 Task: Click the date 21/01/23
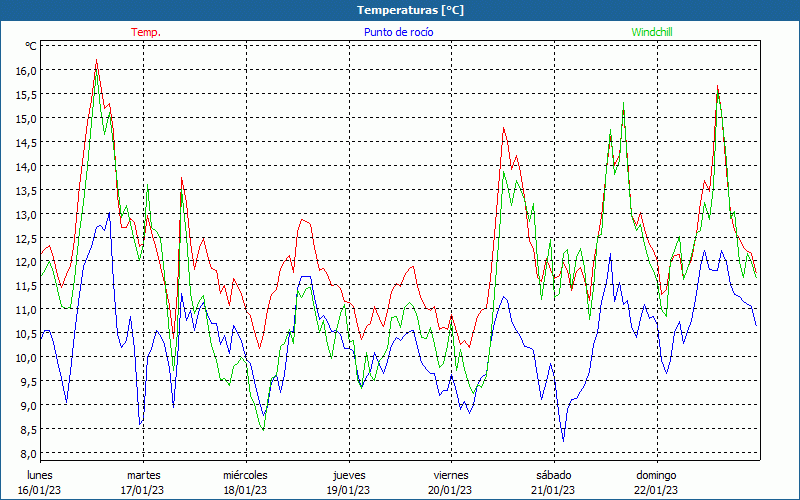click(x=553, y=490)
